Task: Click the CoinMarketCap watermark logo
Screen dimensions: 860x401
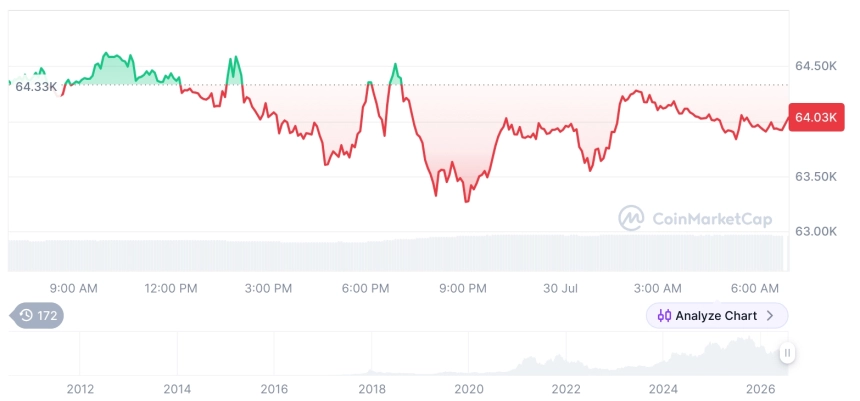Action: [x=631, y=218]
